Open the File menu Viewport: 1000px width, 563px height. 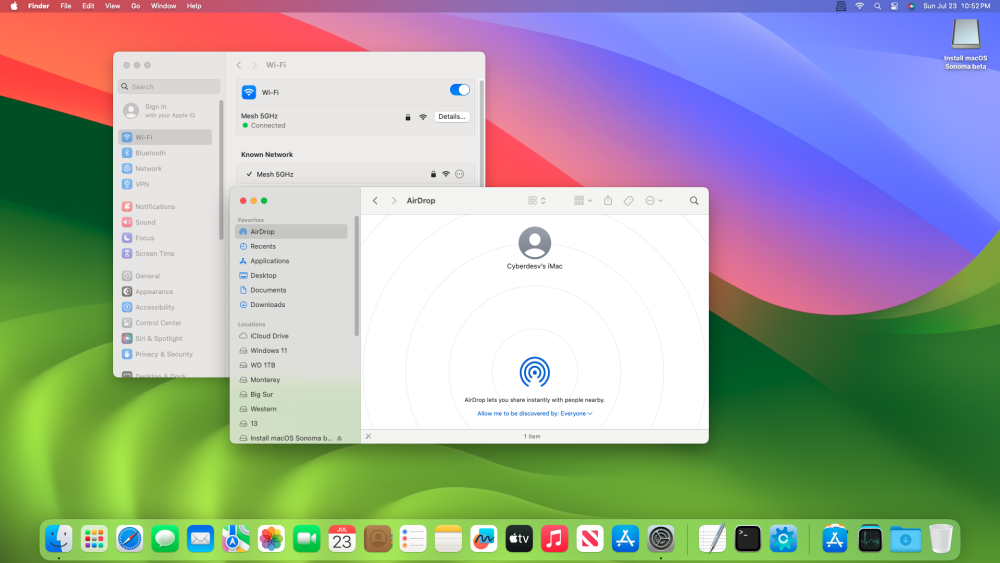(x=66, y=6)
